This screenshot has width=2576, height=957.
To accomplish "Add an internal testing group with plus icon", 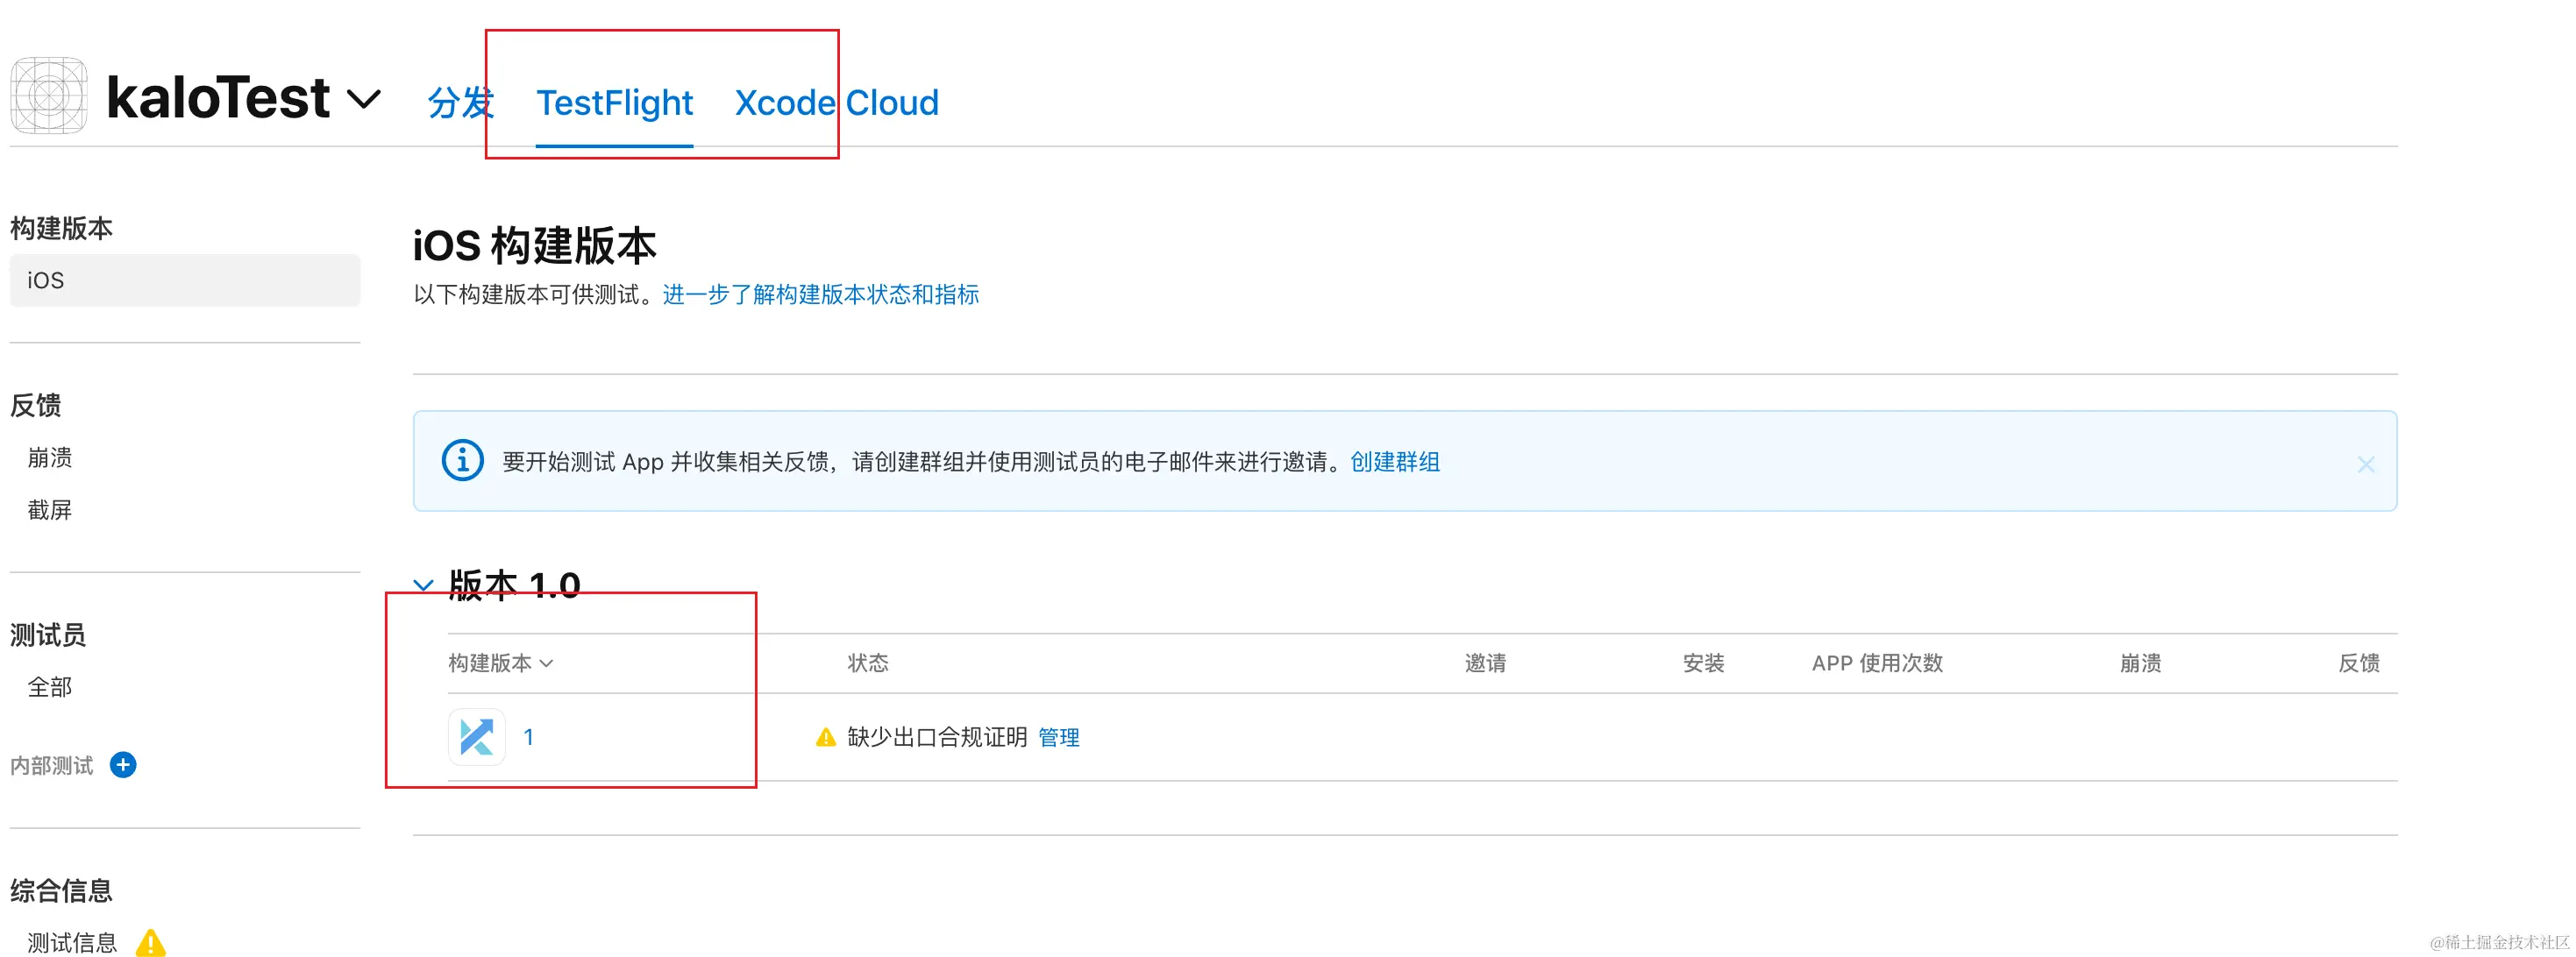I will 123,765.
